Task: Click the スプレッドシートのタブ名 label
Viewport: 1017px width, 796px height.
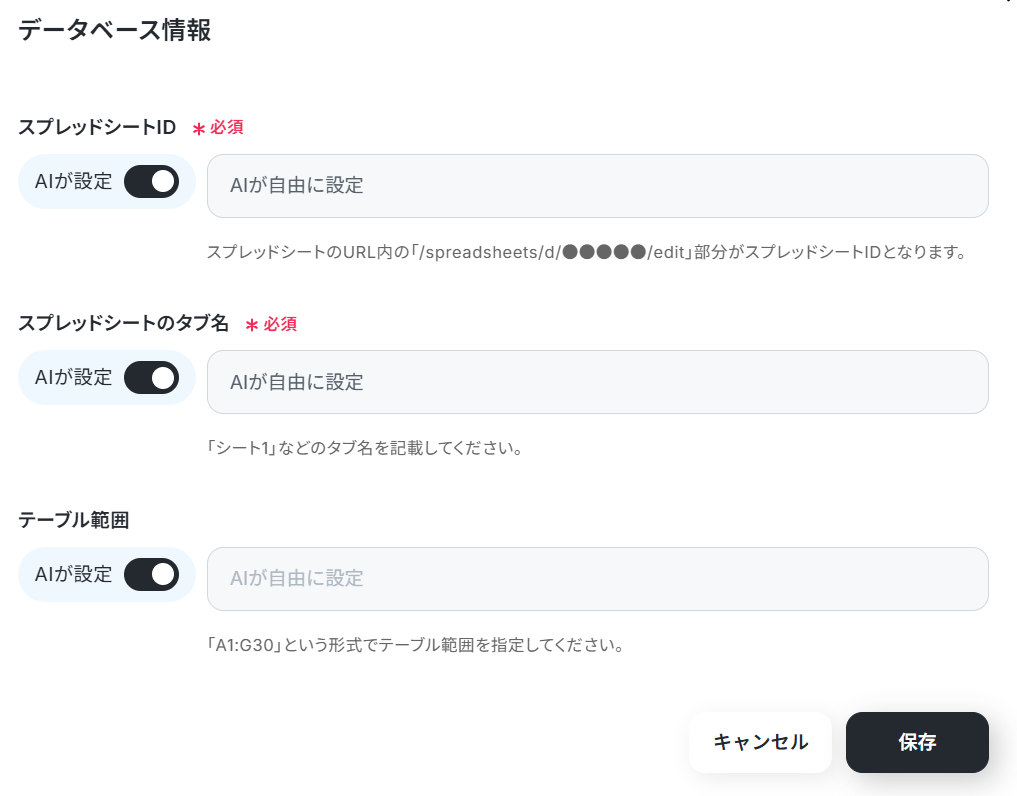Action: click(x=123, y=323)
